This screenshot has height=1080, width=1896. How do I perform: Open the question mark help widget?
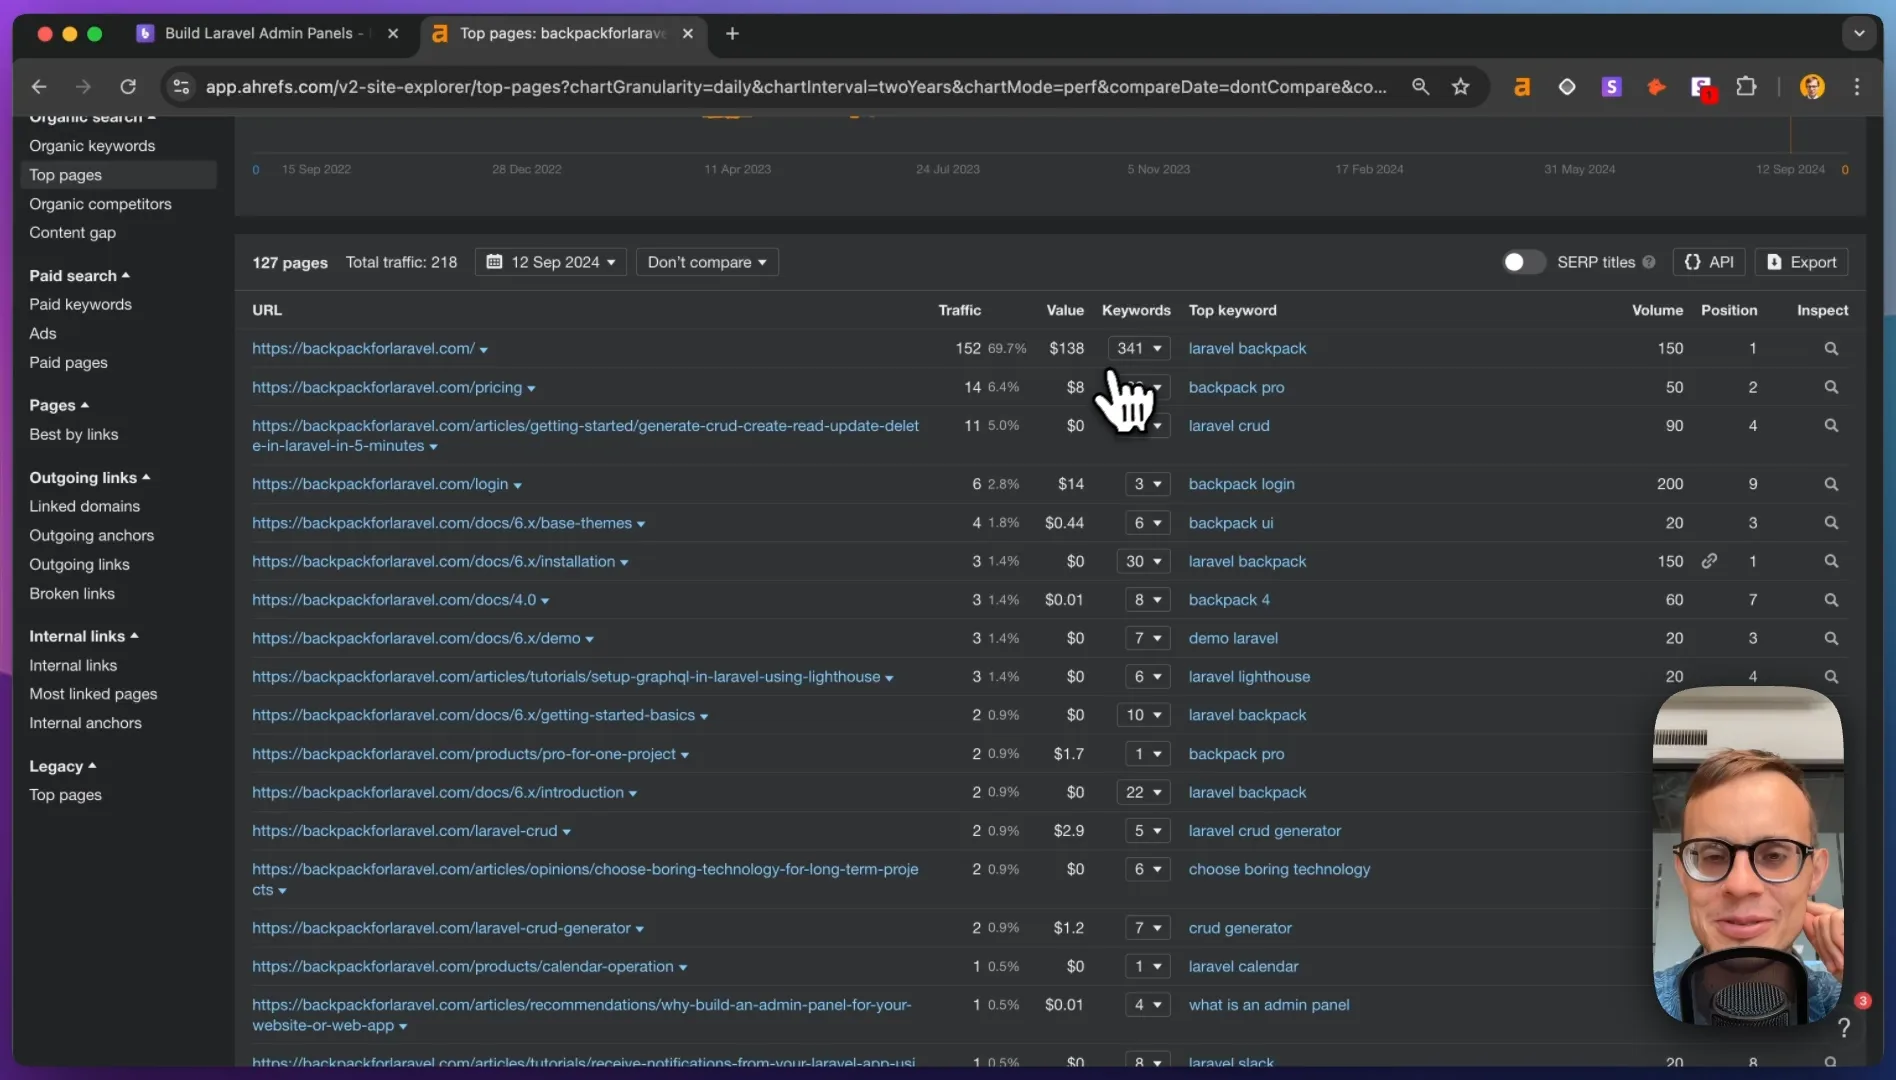pyautogui.click(x=1844, y=1027)
